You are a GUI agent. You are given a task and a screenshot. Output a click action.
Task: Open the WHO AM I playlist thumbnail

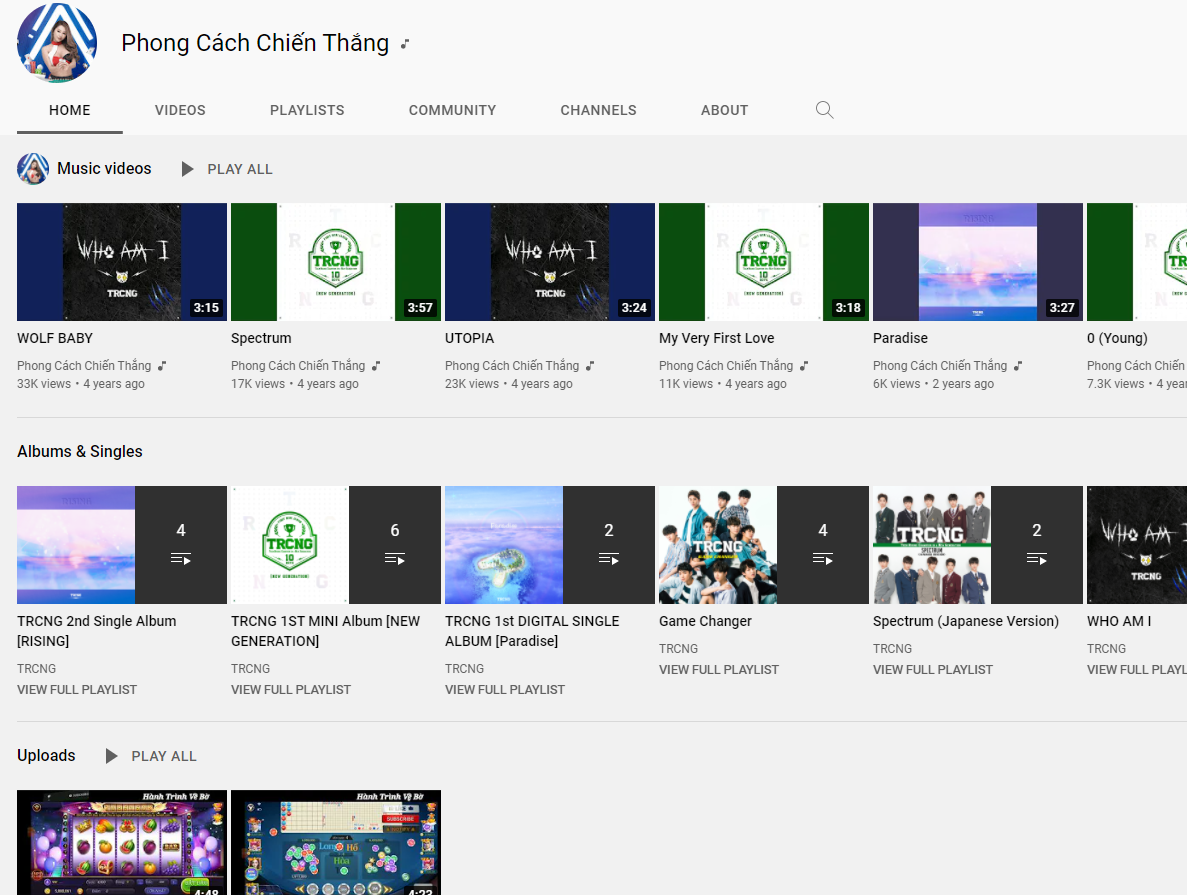1137,545
